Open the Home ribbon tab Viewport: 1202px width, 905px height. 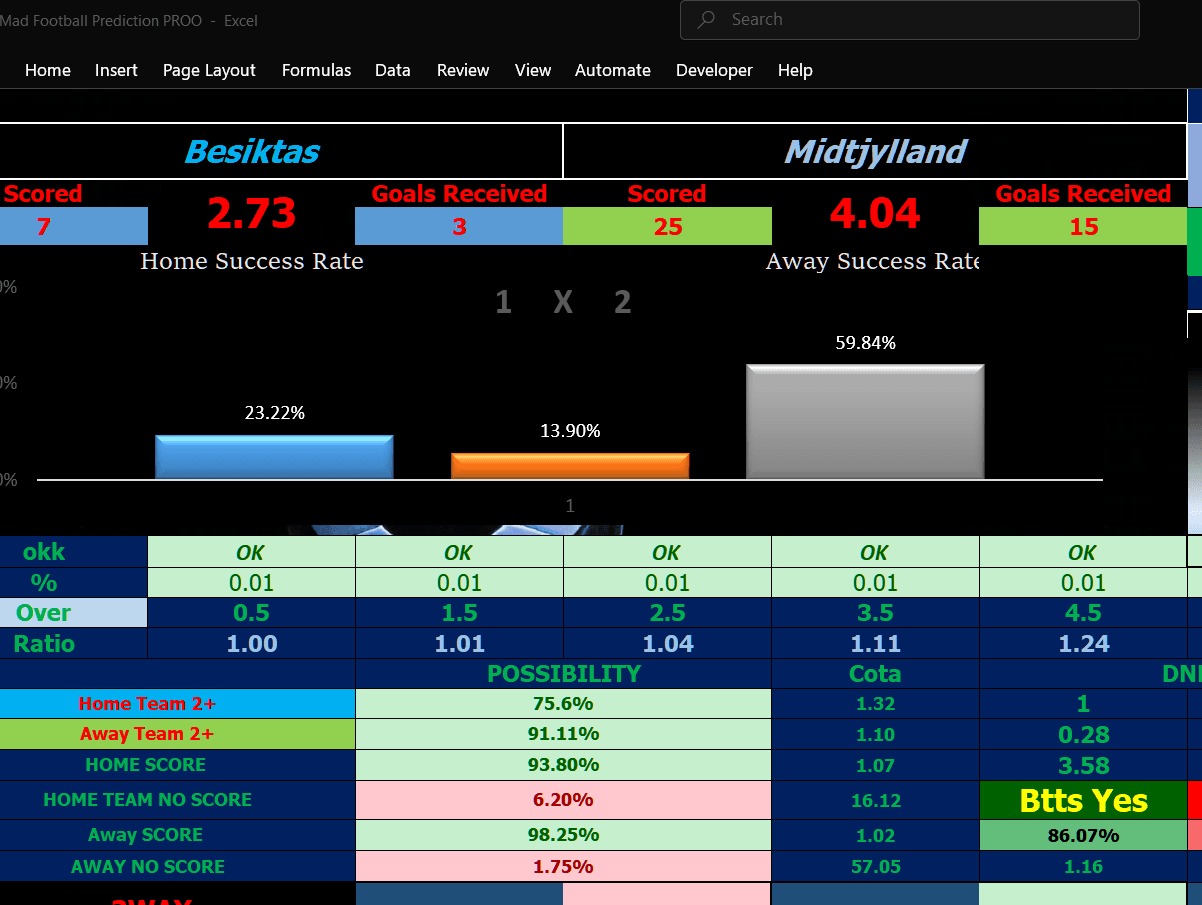point(48,70)
